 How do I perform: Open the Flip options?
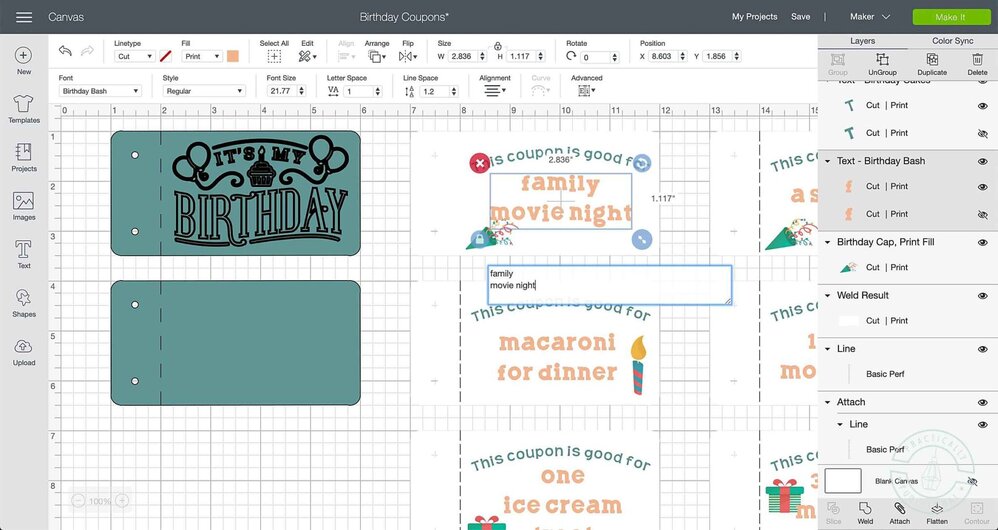point(407,57)
